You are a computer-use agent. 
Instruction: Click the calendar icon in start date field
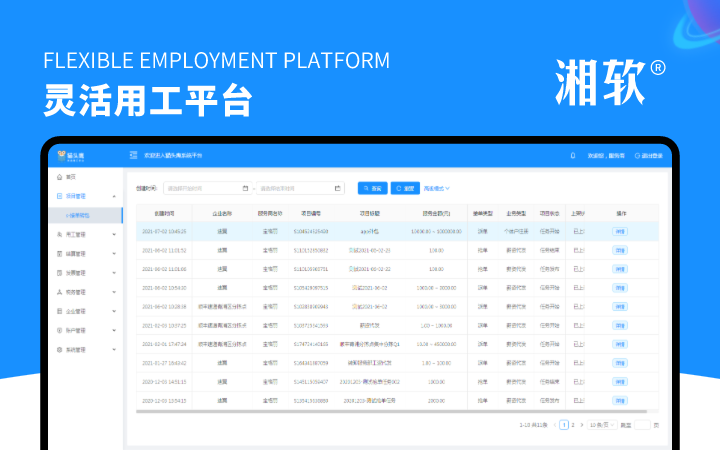click(x=246, y=188)
